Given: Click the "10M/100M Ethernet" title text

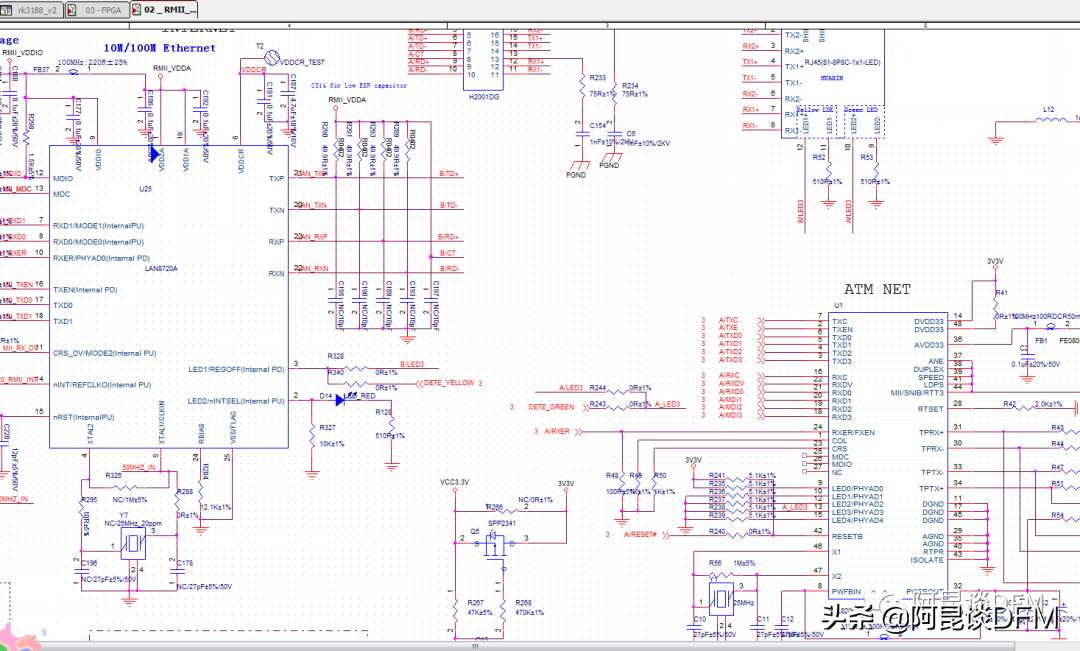Looking at the screenshot, I should (x=160, y=48).
